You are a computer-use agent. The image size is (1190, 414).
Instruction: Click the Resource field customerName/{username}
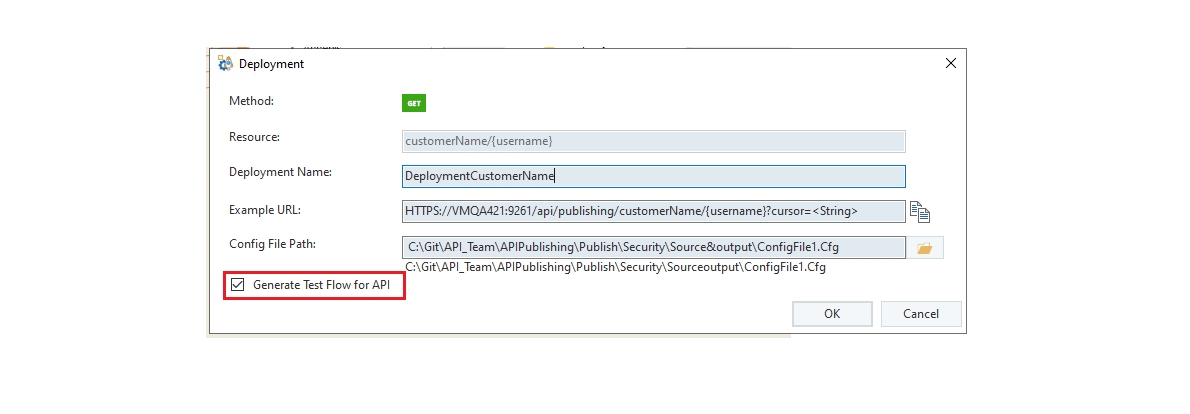pyautogui.click(x=653, y=141)
